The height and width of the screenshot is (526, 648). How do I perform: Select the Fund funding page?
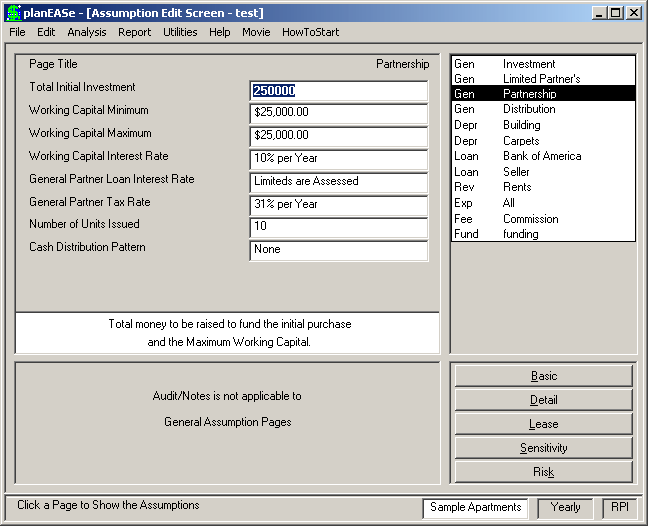click(543, 234)
